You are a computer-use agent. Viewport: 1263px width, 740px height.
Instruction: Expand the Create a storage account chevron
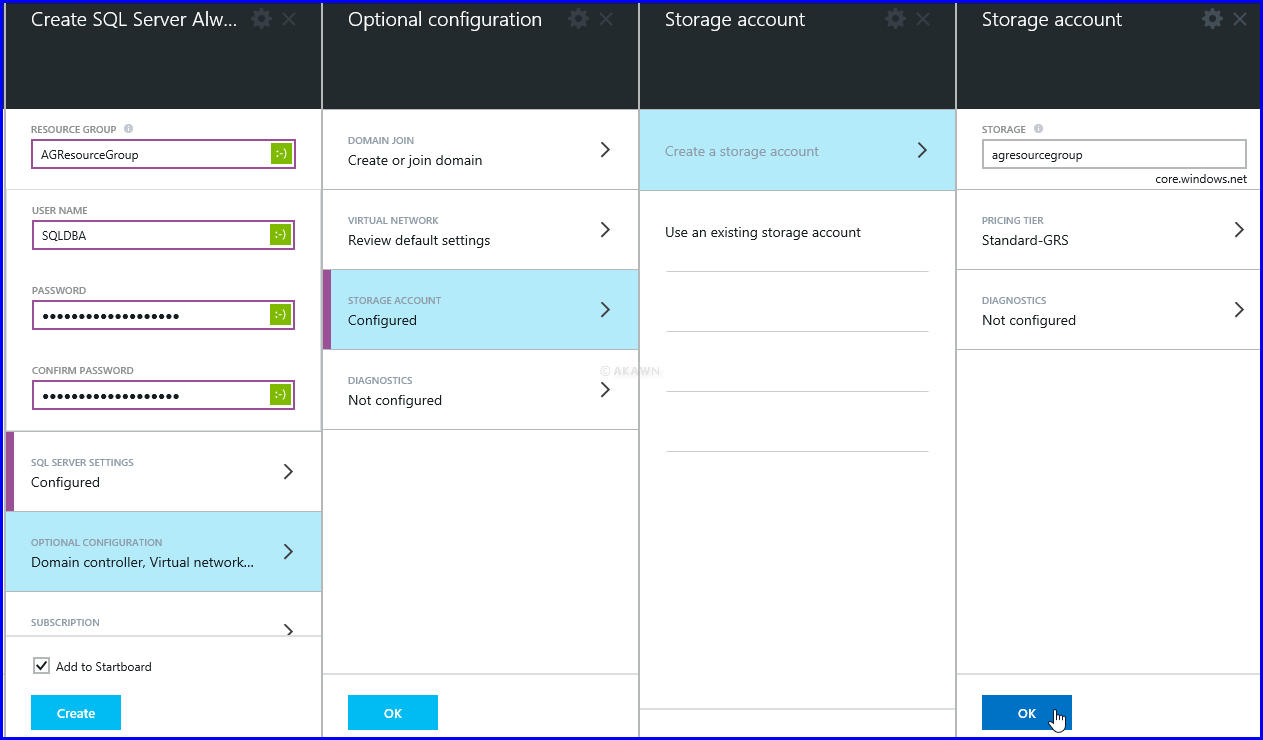pos(922,150)
